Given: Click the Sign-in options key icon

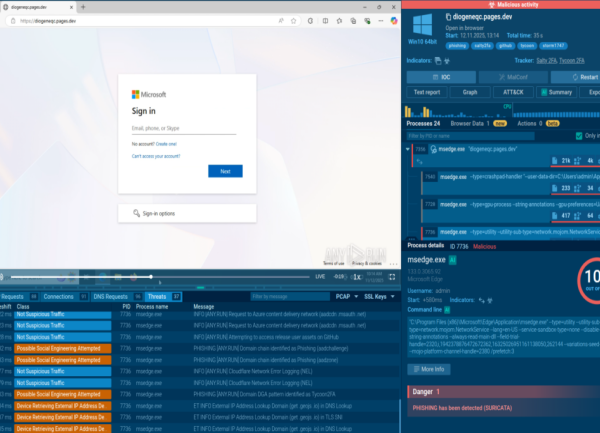Looking at the screenshot, I should [136, 213].
